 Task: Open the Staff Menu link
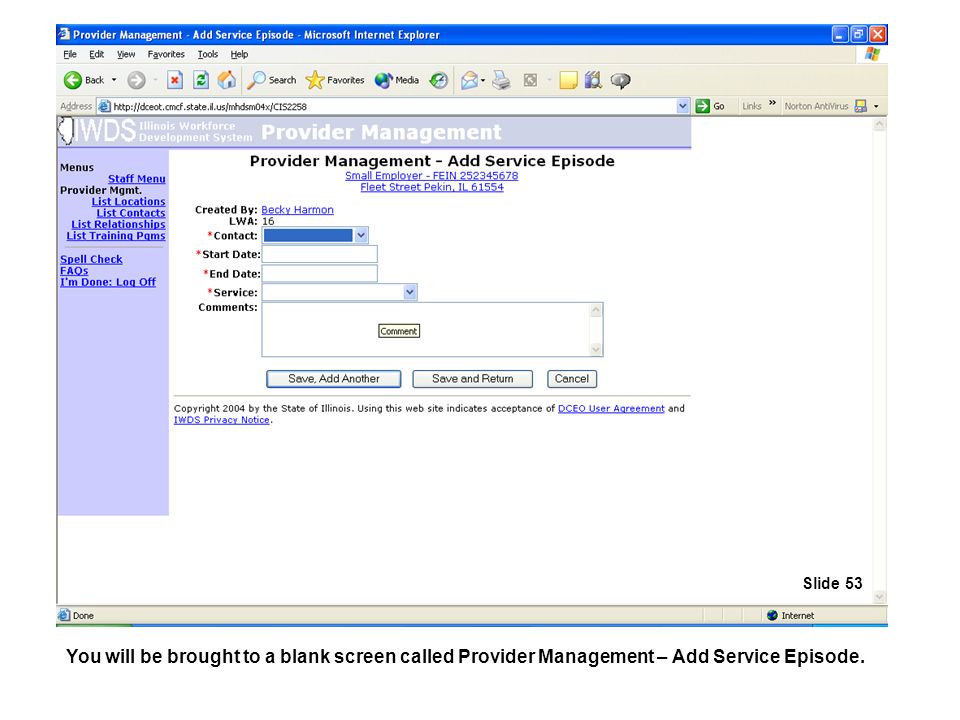click(137, 179)
